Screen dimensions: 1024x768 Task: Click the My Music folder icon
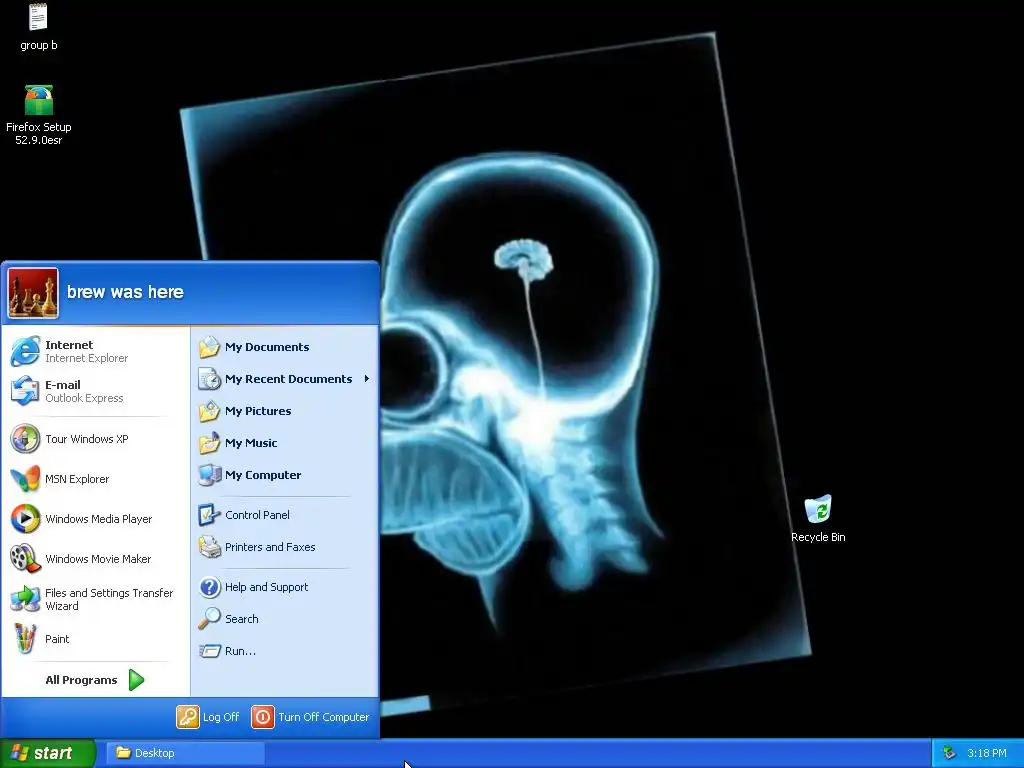pos(210,443)
